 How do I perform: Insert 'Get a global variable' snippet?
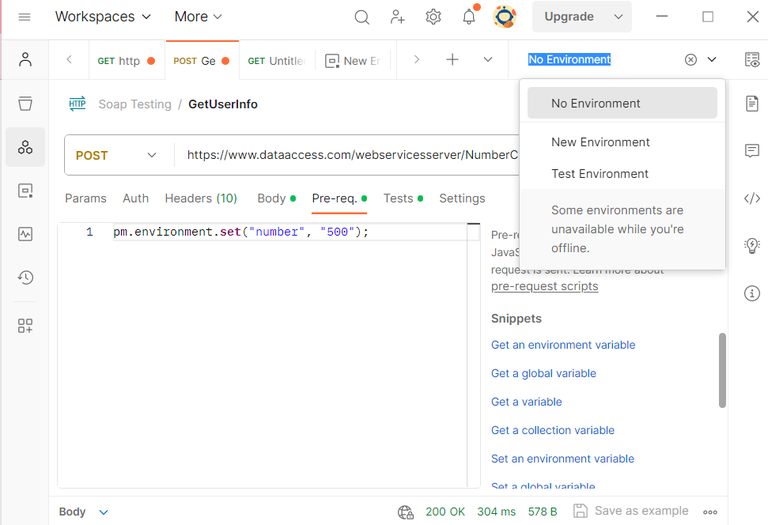pos(543,373)
